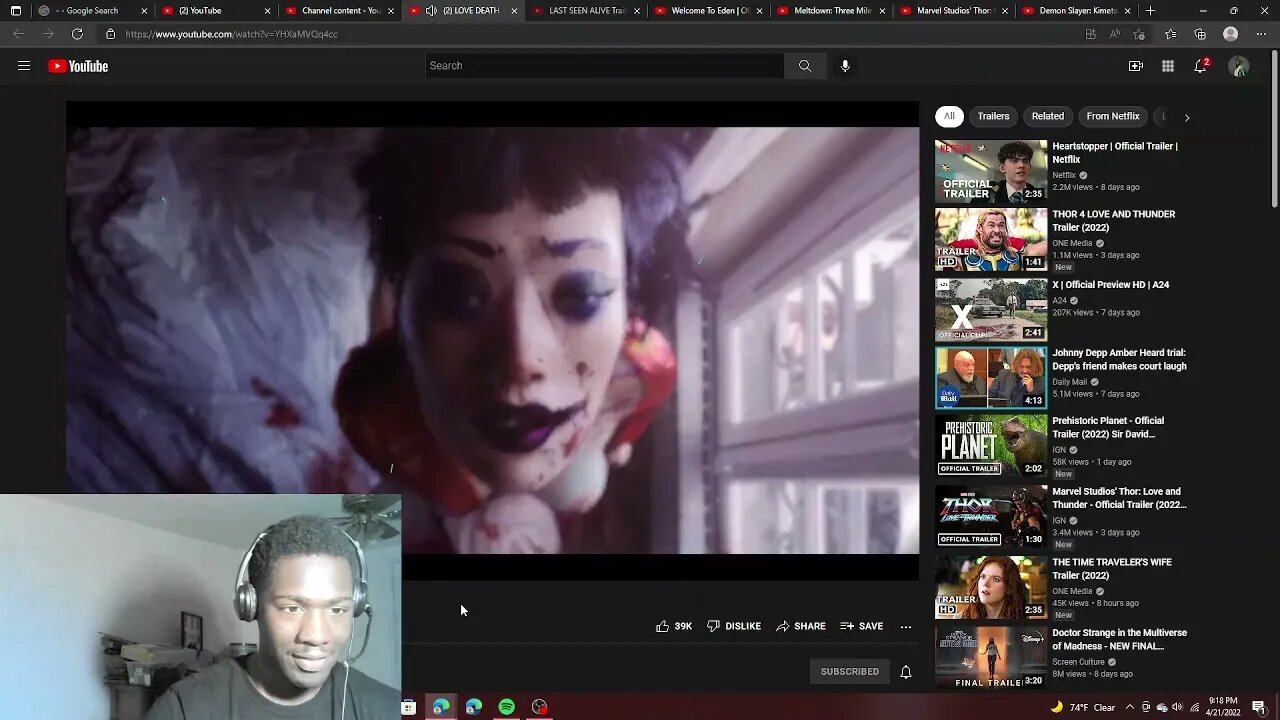Click the search magnifier button
1280x720 pixels.
coord(805,66)
